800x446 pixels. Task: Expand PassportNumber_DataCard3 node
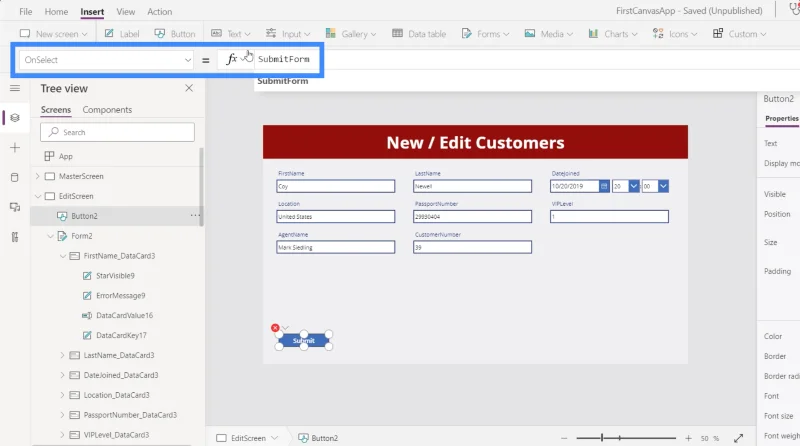tap(62, 415)
